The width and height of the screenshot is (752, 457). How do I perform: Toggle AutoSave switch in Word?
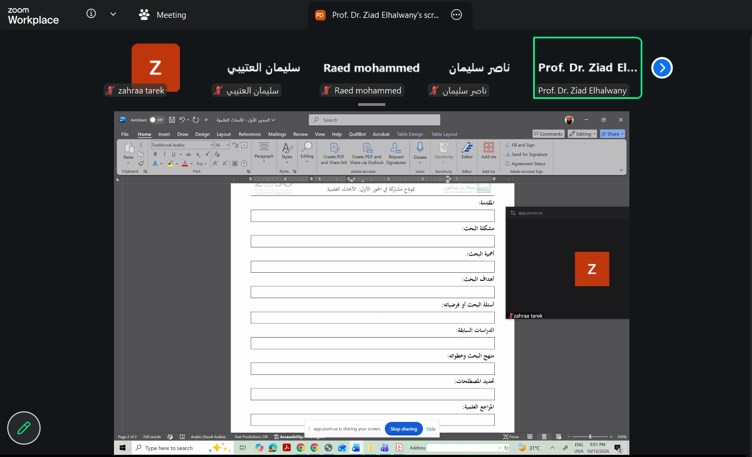tap(156, 120)
